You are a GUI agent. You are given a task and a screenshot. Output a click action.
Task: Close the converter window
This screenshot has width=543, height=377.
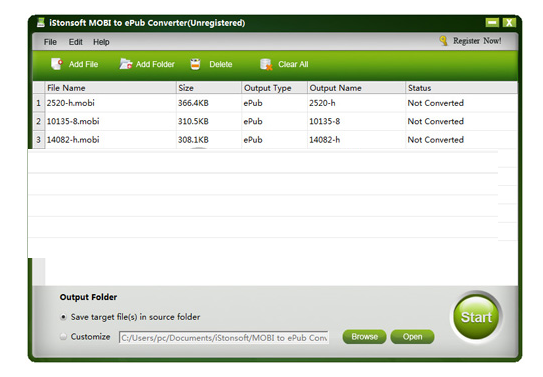point(509,23)
